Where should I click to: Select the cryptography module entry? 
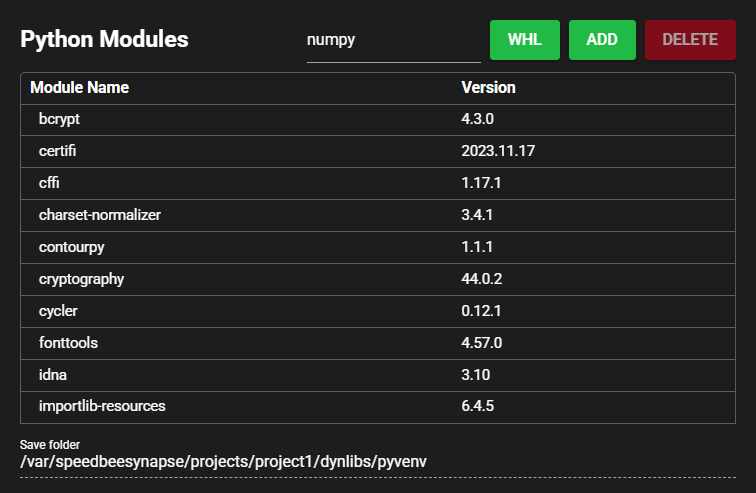coord(81,279)
